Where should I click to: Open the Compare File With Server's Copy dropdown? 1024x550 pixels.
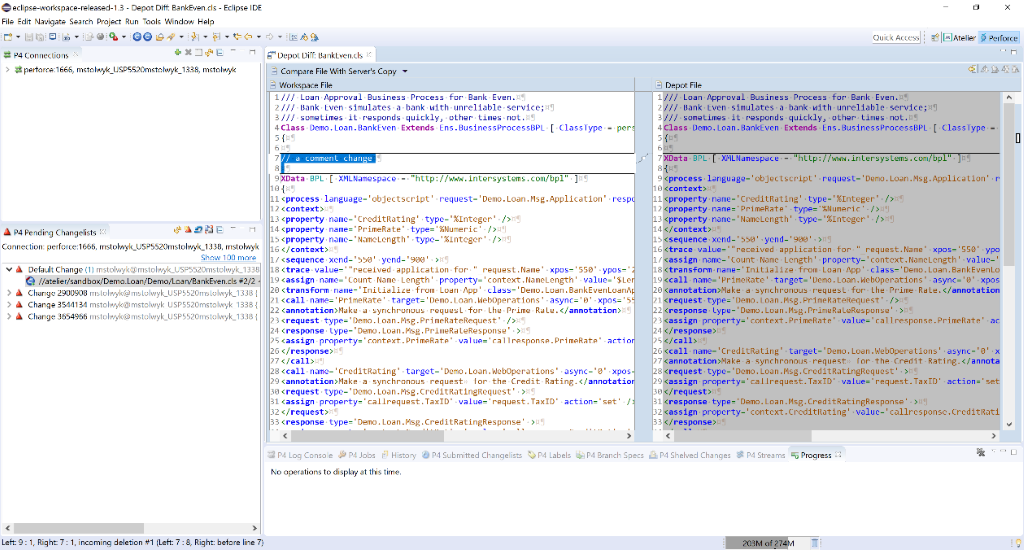pos(405,71)
